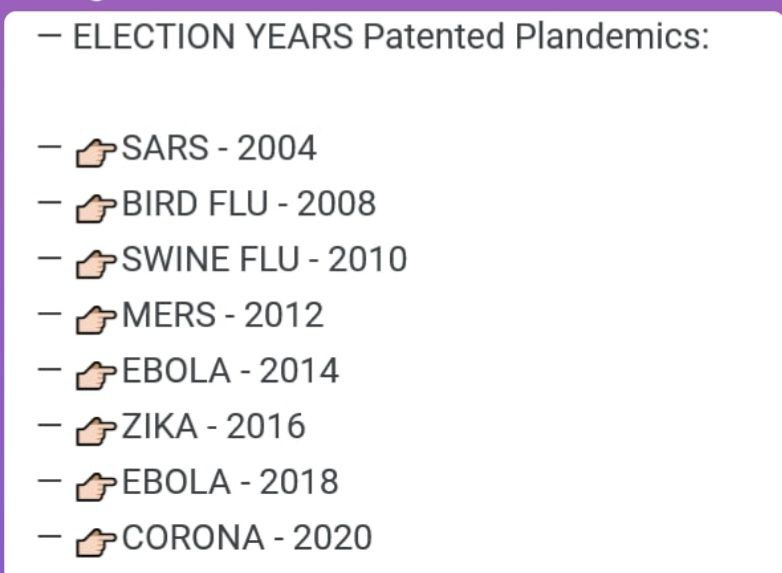
Task: Select the hand emoji before EBOLA - 2018
Action: click(97, 486)
